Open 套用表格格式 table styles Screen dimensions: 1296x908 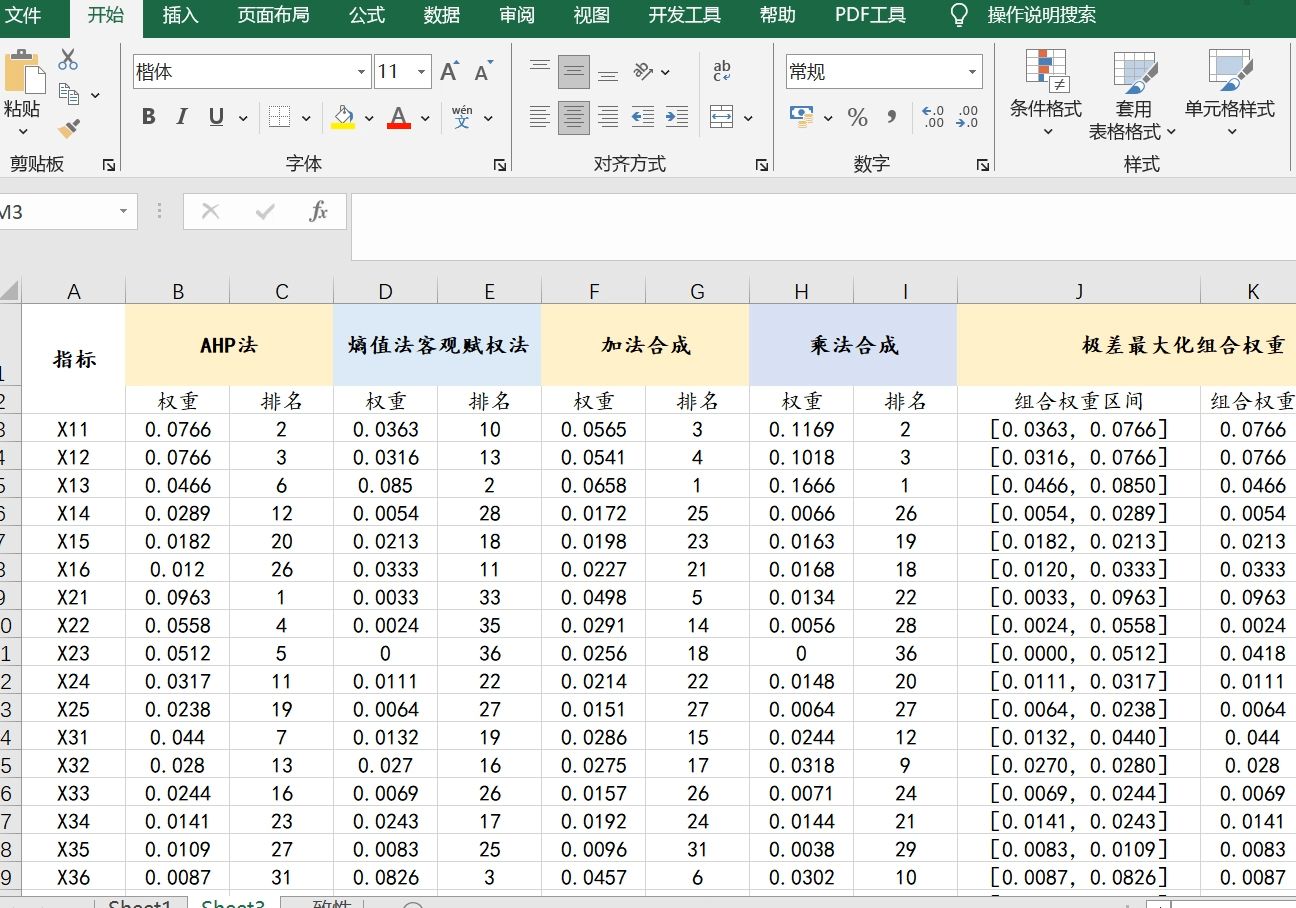[1133, 95]
